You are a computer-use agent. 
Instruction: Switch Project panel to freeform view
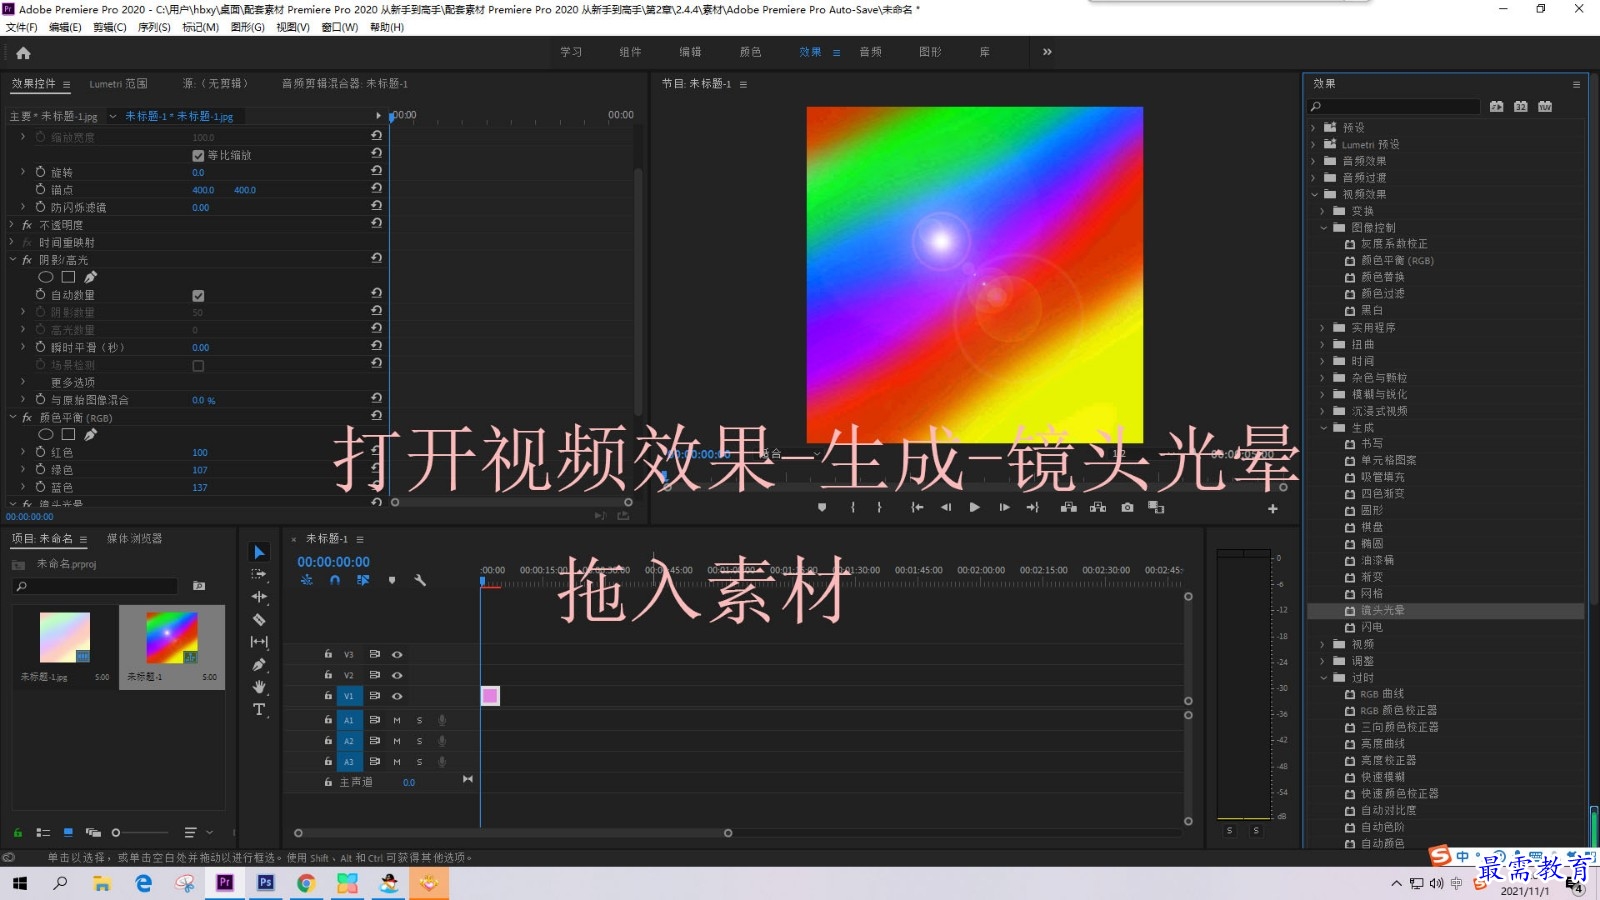tap(93, 832)
